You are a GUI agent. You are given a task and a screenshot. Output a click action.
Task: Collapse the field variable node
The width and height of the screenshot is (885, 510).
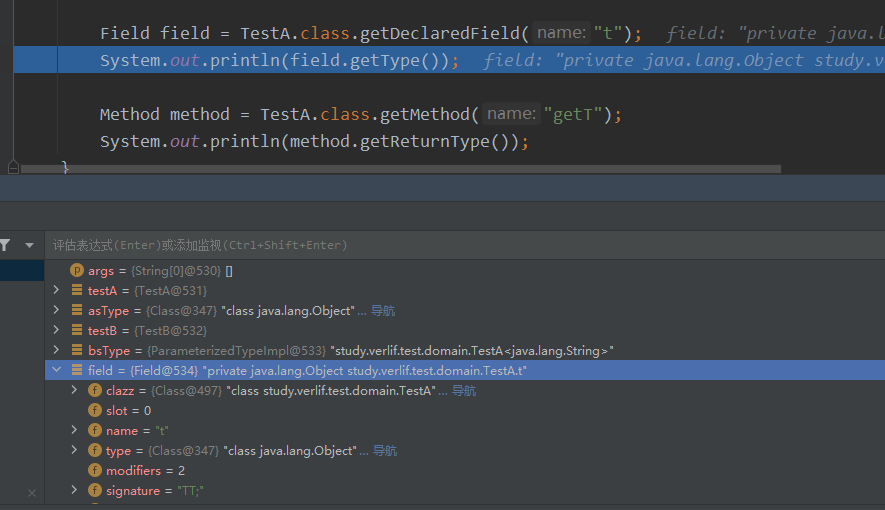(57, 371)
